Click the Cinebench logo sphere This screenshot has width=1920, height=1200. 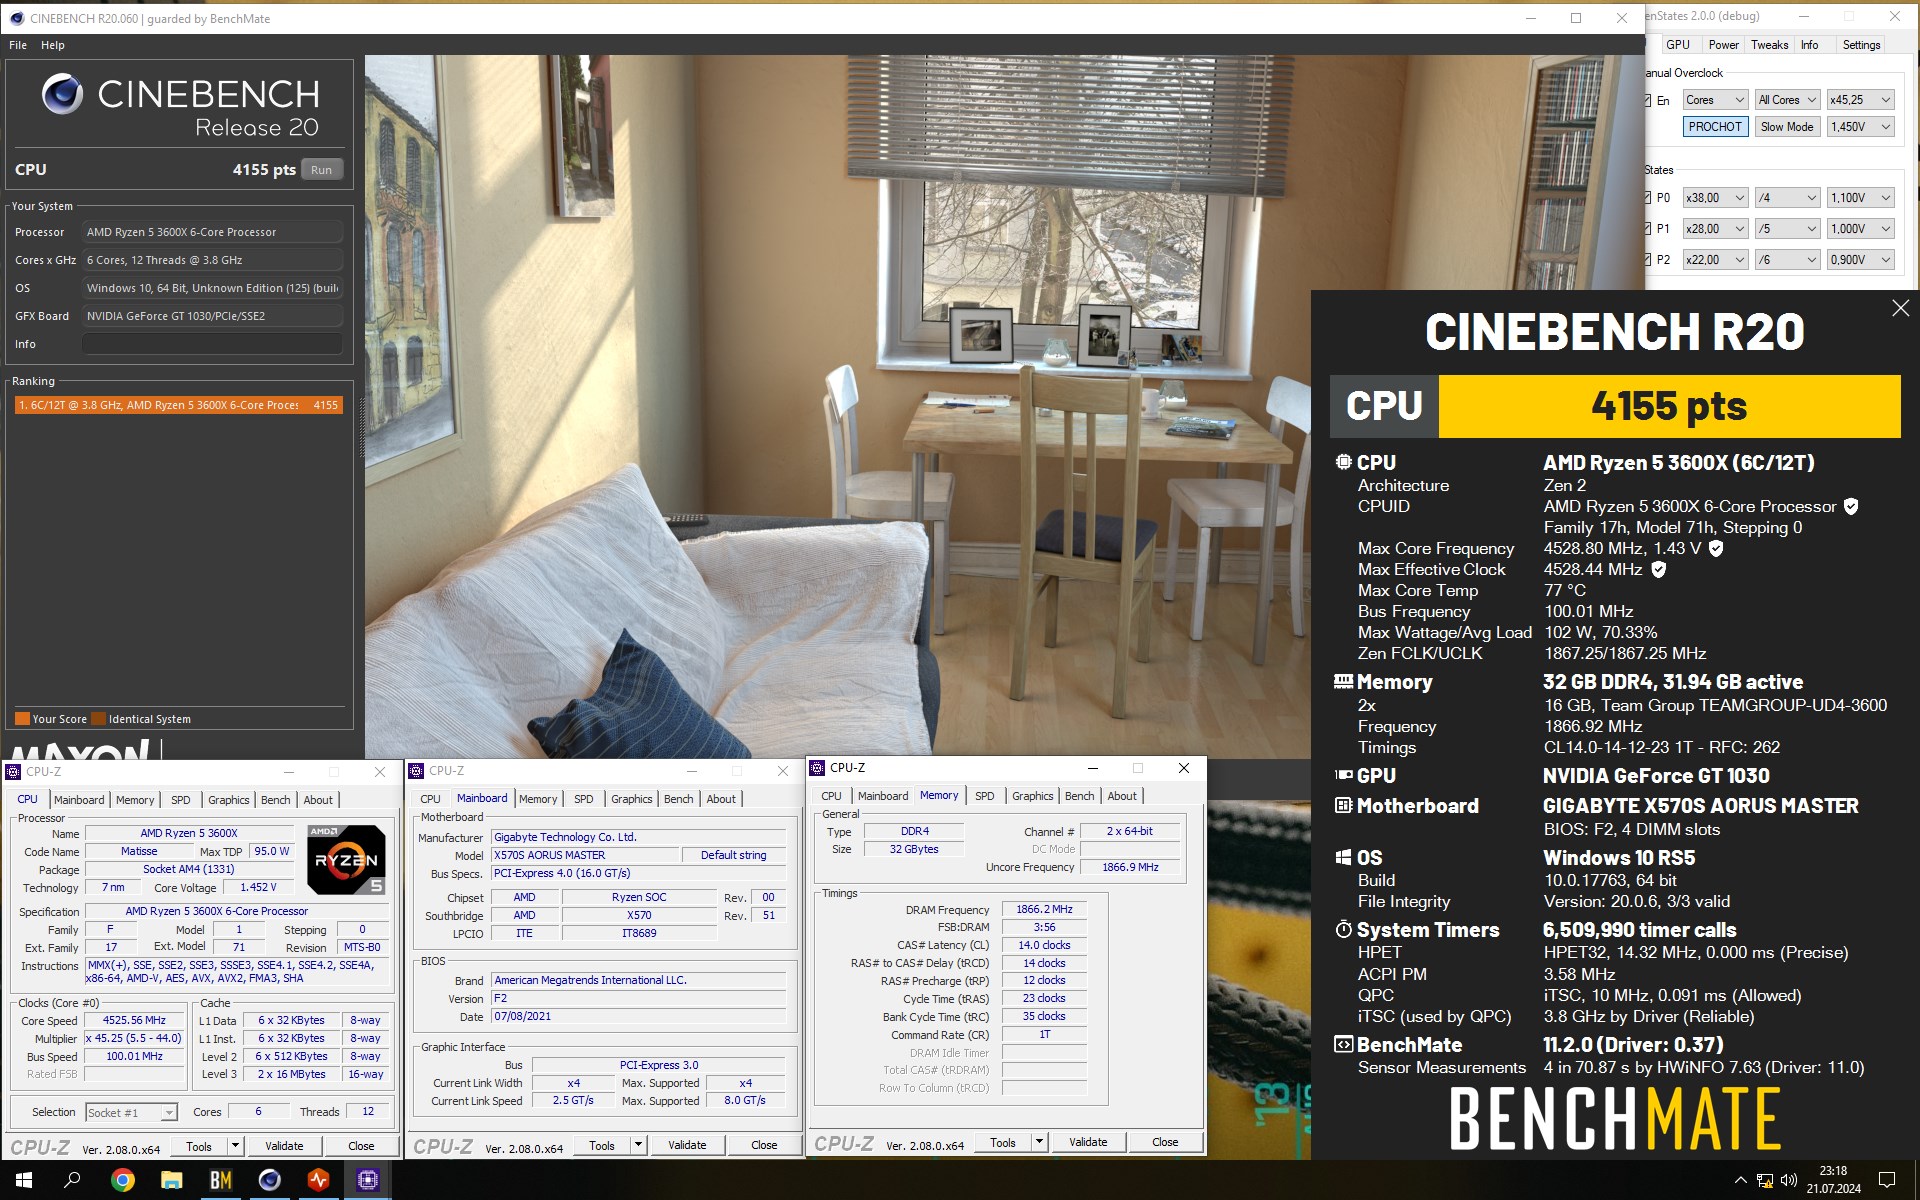tap(62, 95)
